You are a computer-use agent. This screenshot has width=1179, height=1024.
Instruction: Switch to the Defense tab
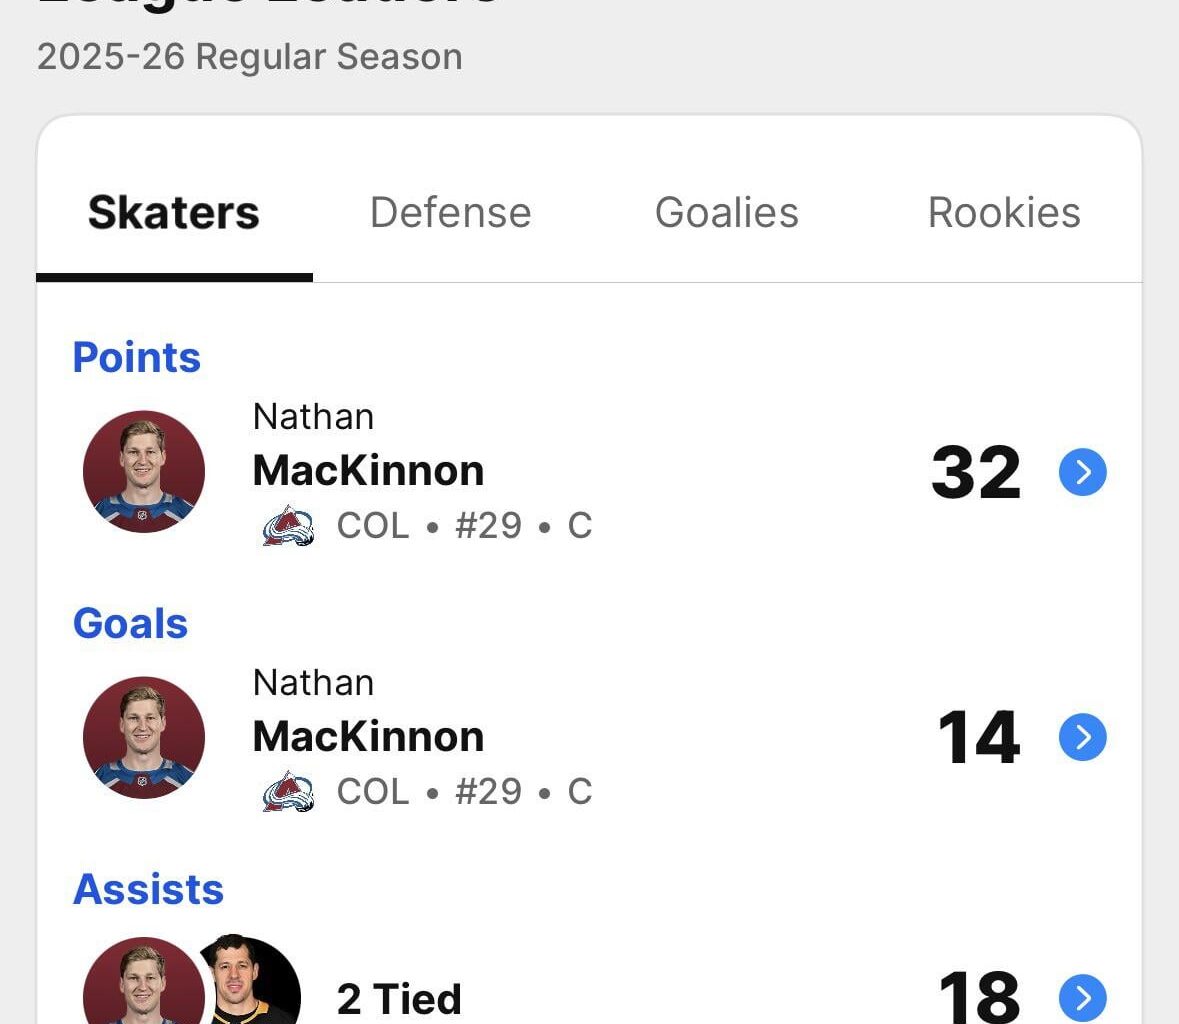pyautogui.click(x=450, y=213)
